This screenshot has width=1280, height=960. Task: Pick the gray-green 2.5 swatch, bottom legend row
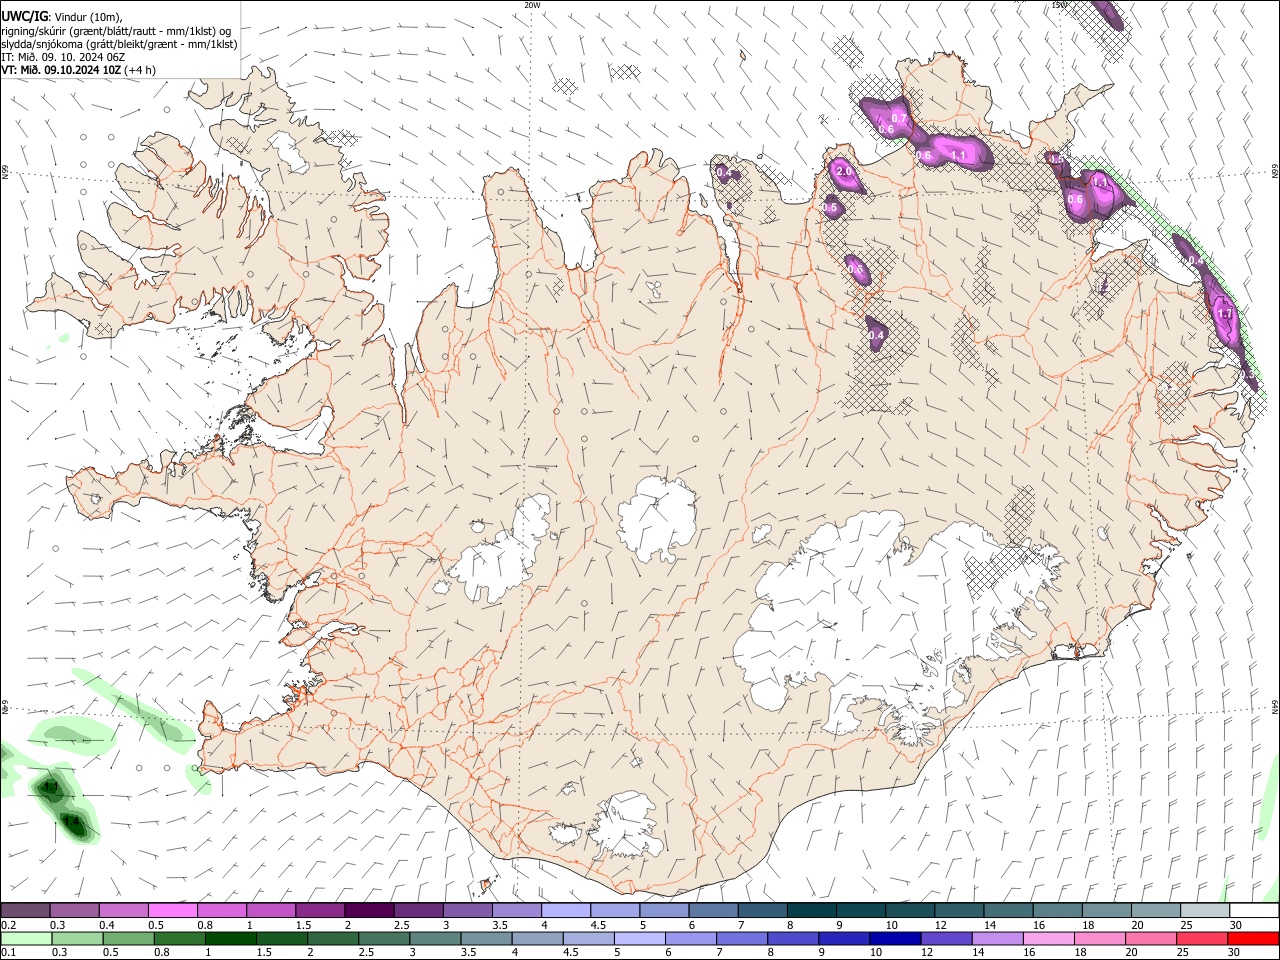(384, 939)
